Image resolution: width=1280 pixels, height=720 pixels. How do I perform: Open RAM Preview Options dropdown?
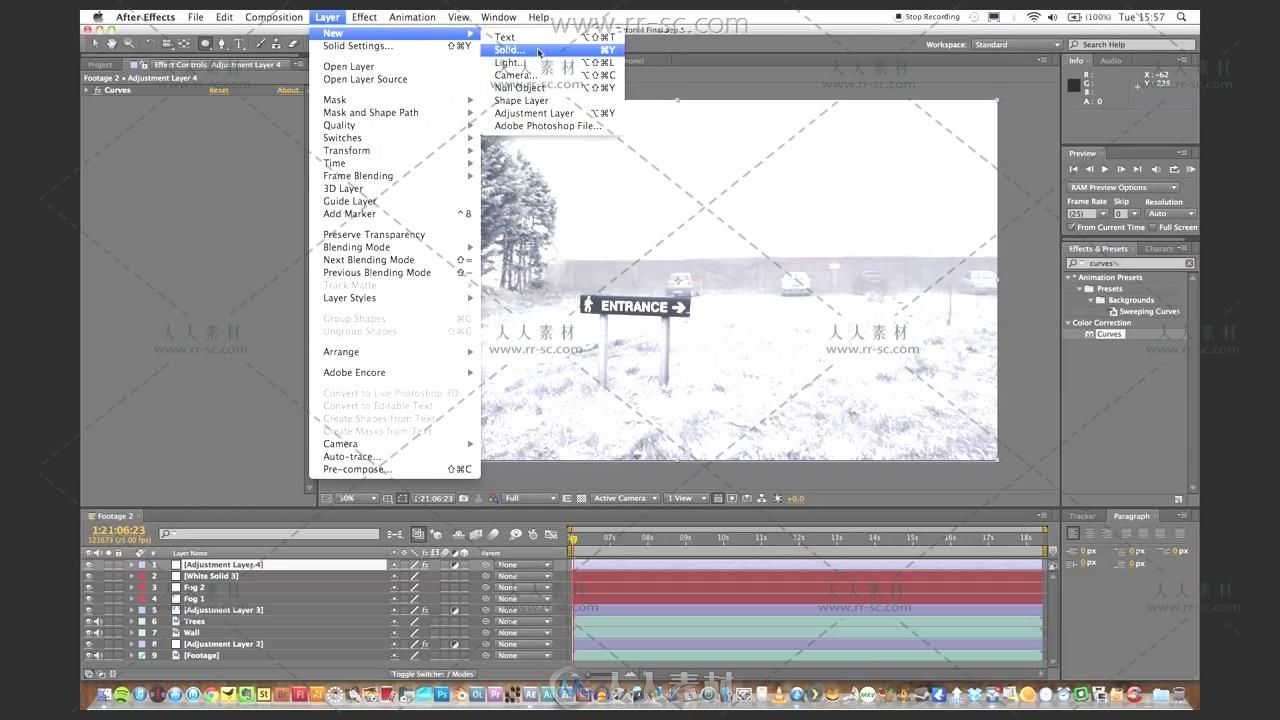pos(1123,187)
